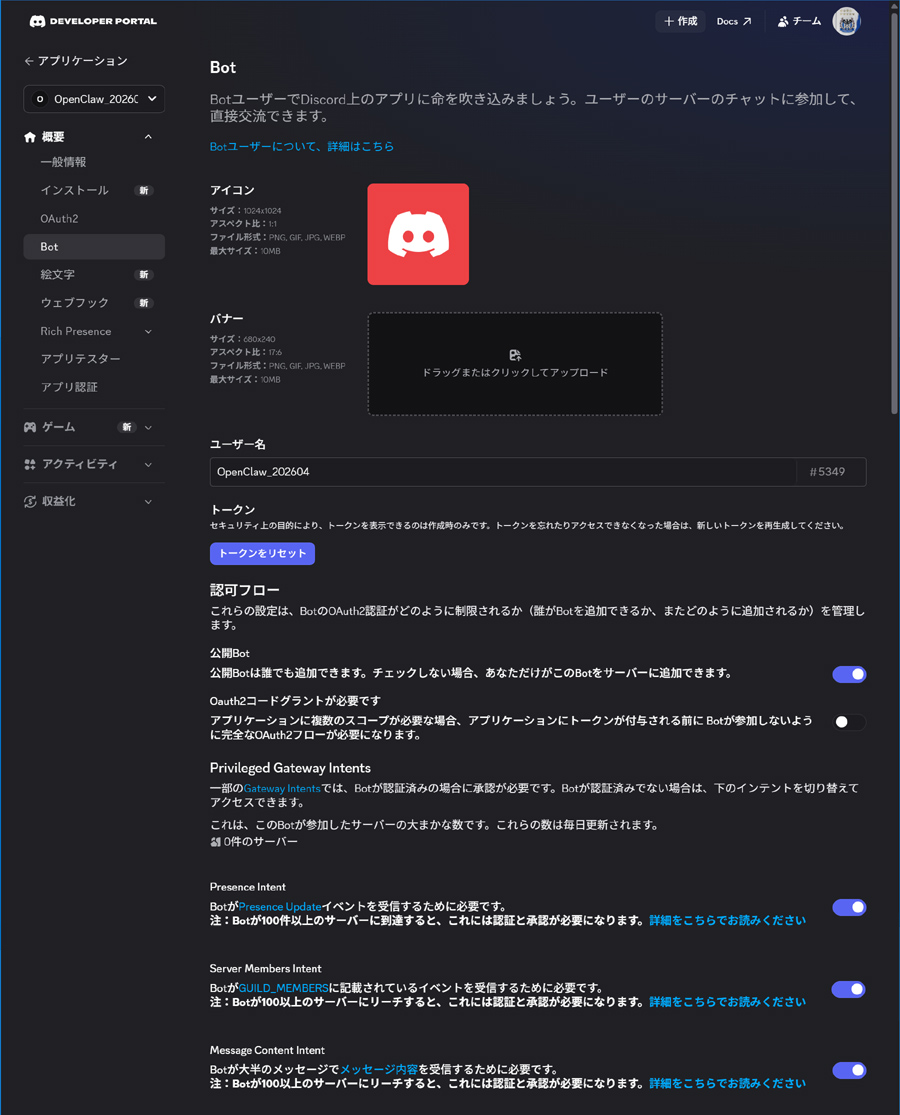Switch to the ウェブフック sidebar item
Screen dimensions: 900x1115
coord(73,302)
